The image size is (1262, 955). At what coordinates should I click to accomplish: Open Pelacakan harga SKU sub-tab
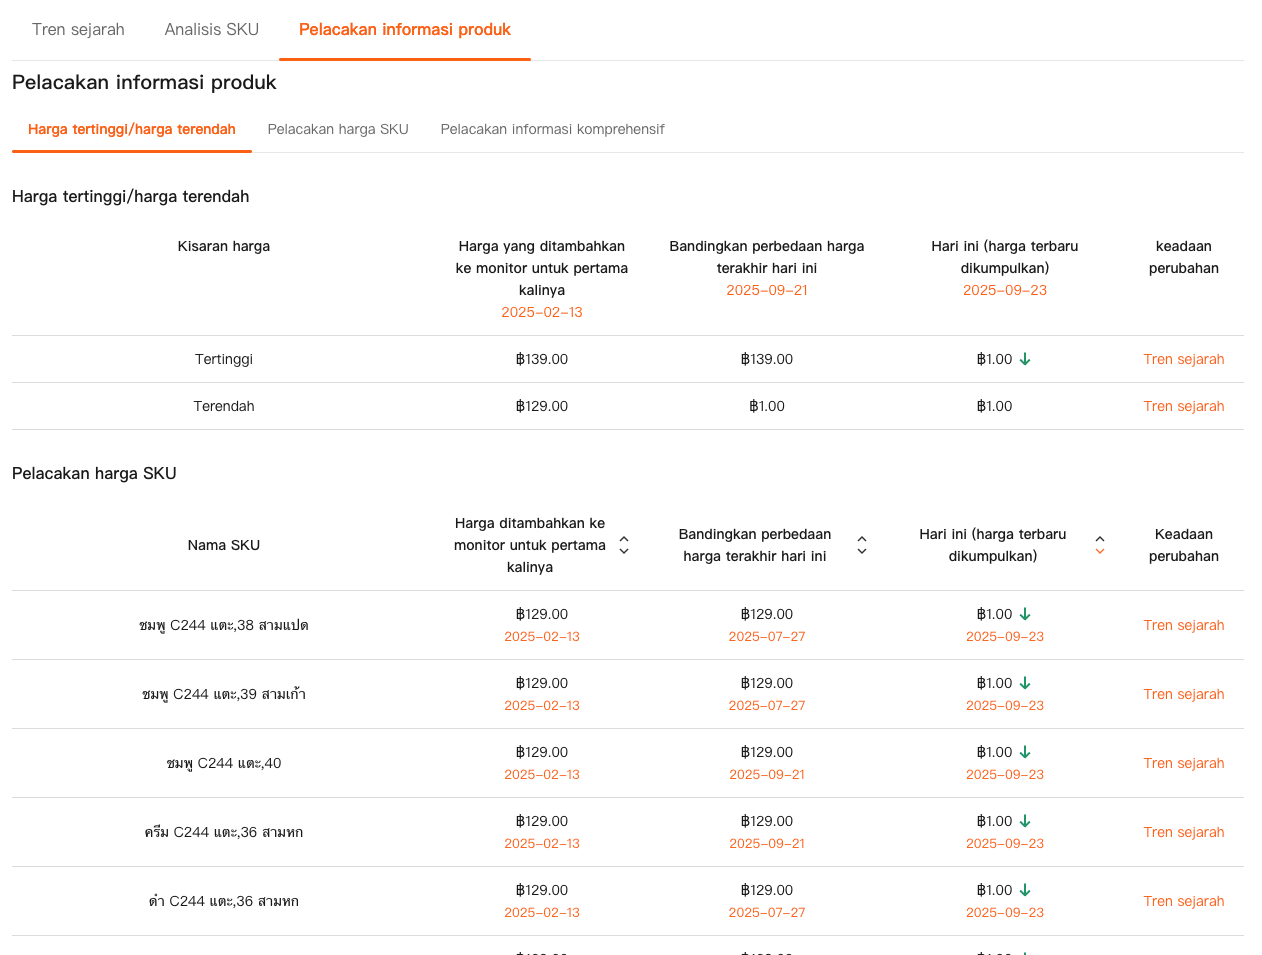pos(338,129)
